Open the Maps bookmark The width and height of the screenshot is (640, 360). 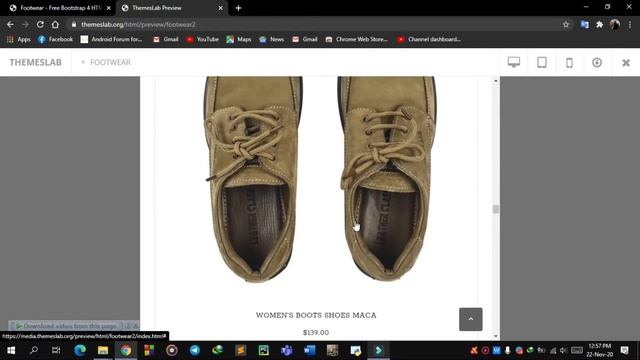239,39
